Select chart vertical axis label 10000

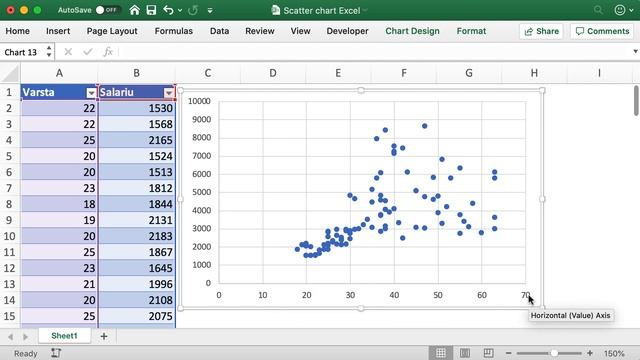(199, 101)
